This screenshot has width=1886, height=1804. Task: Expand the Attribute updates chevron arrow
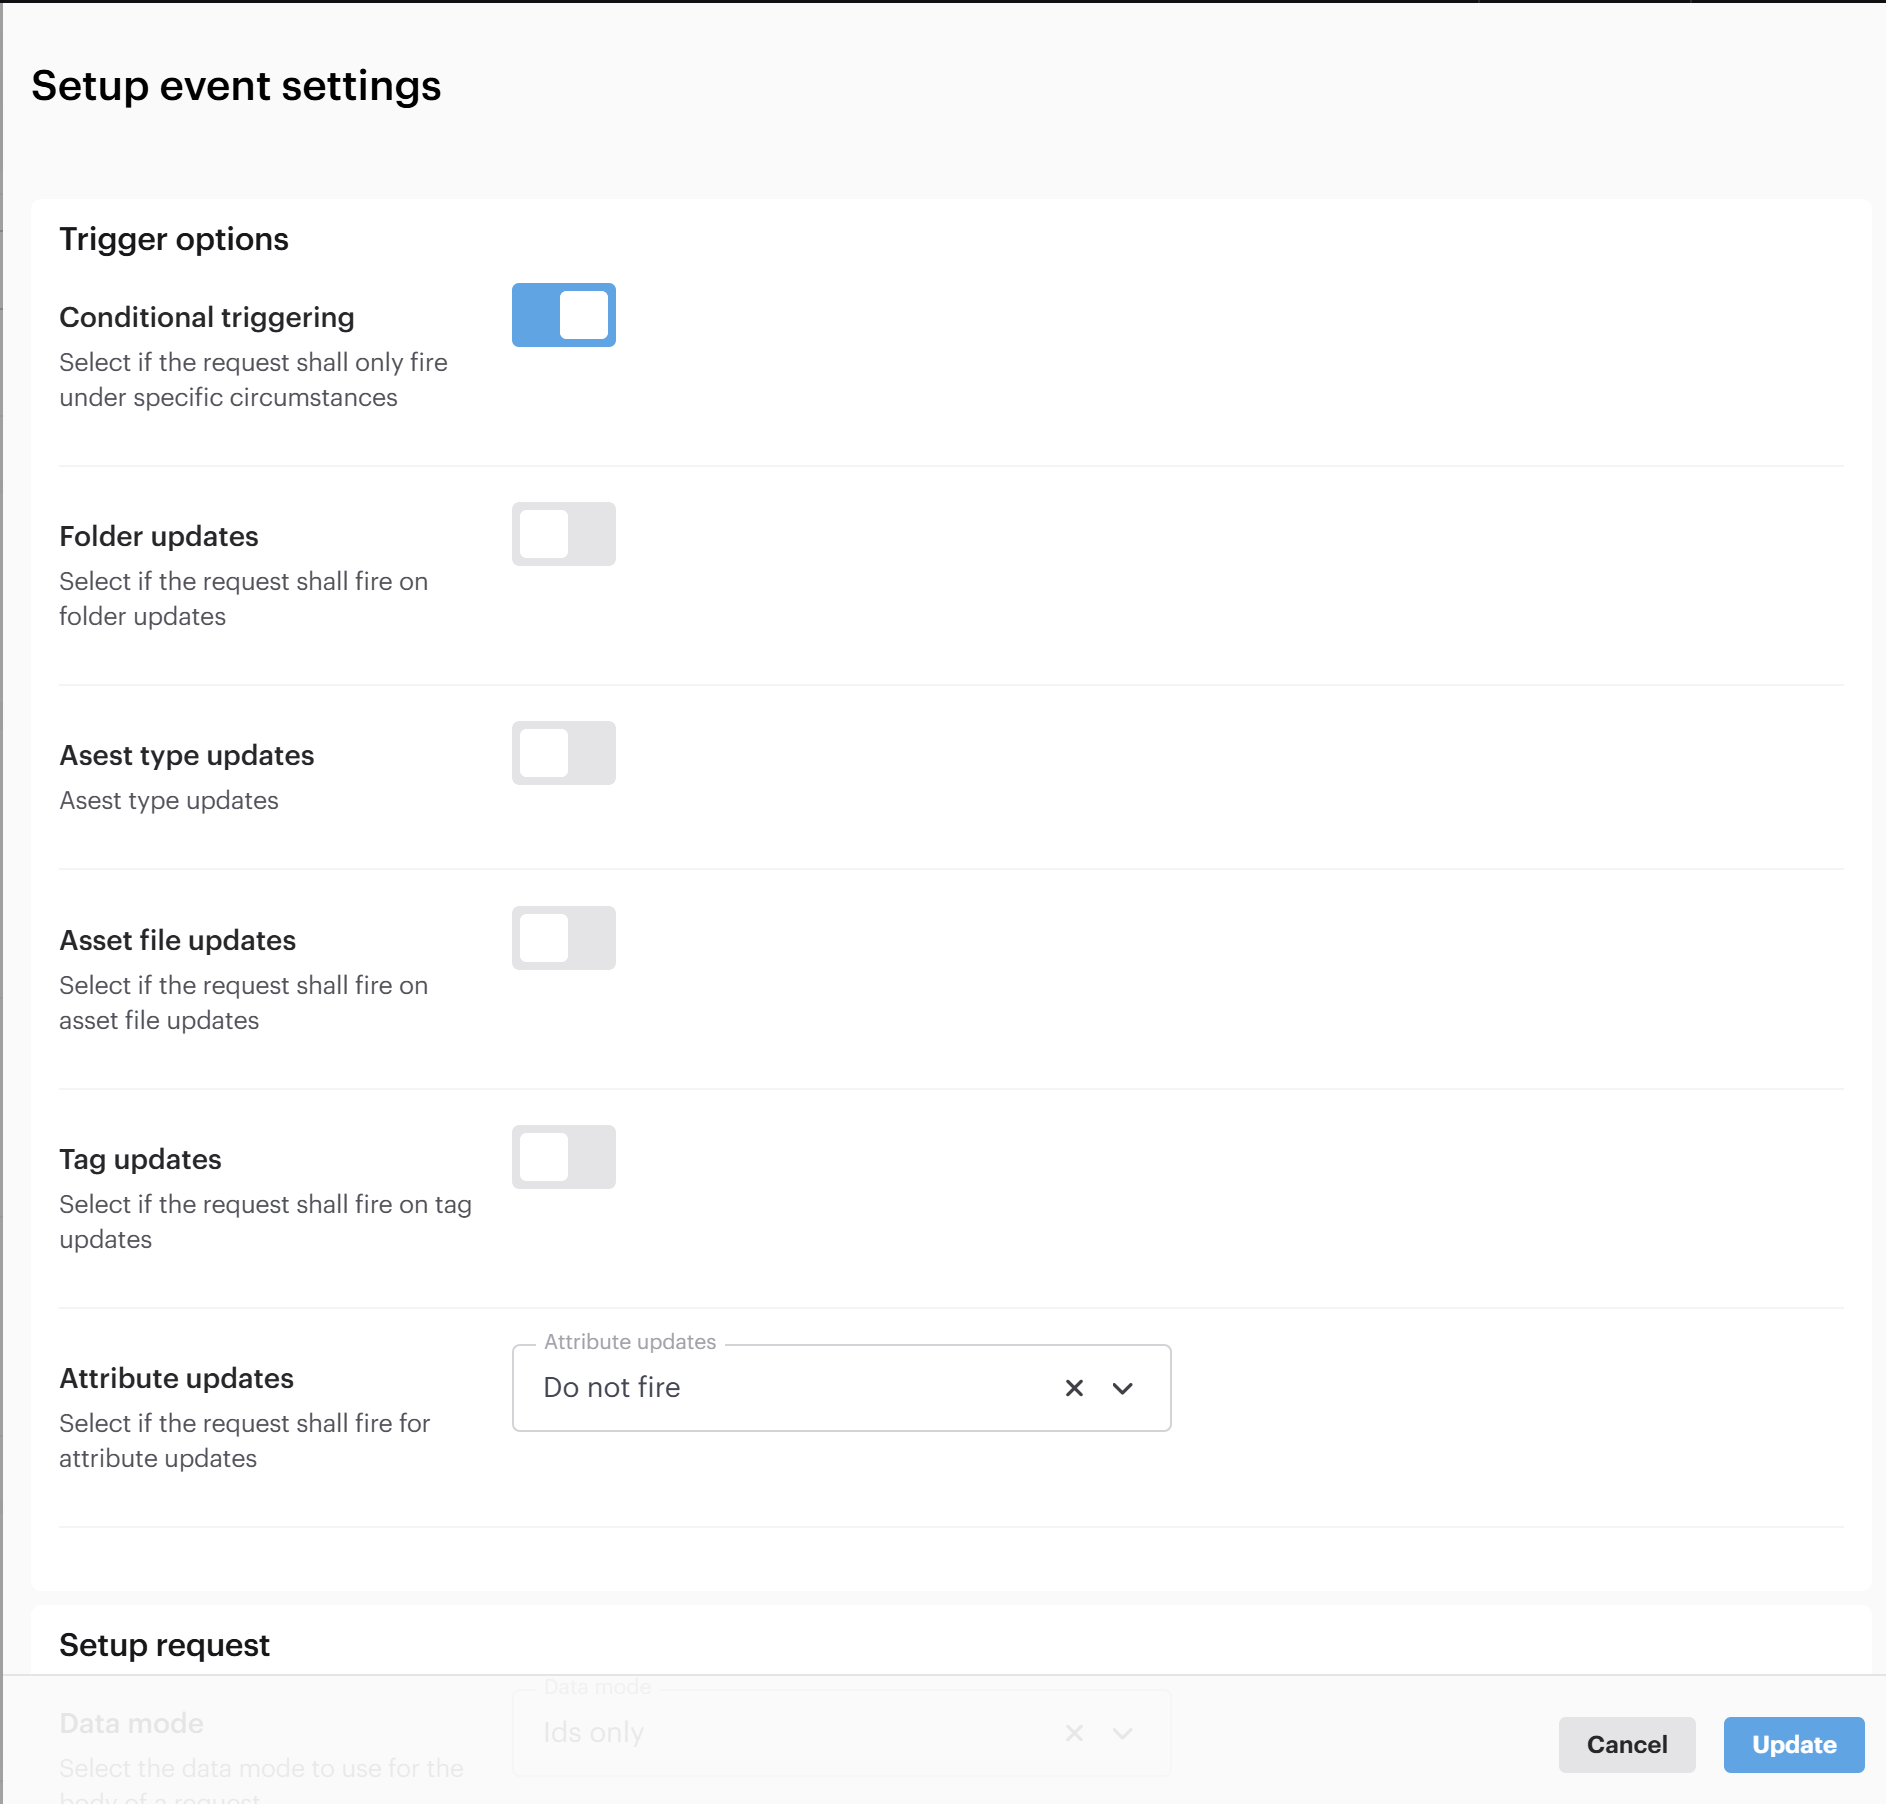point(1122,1388)
